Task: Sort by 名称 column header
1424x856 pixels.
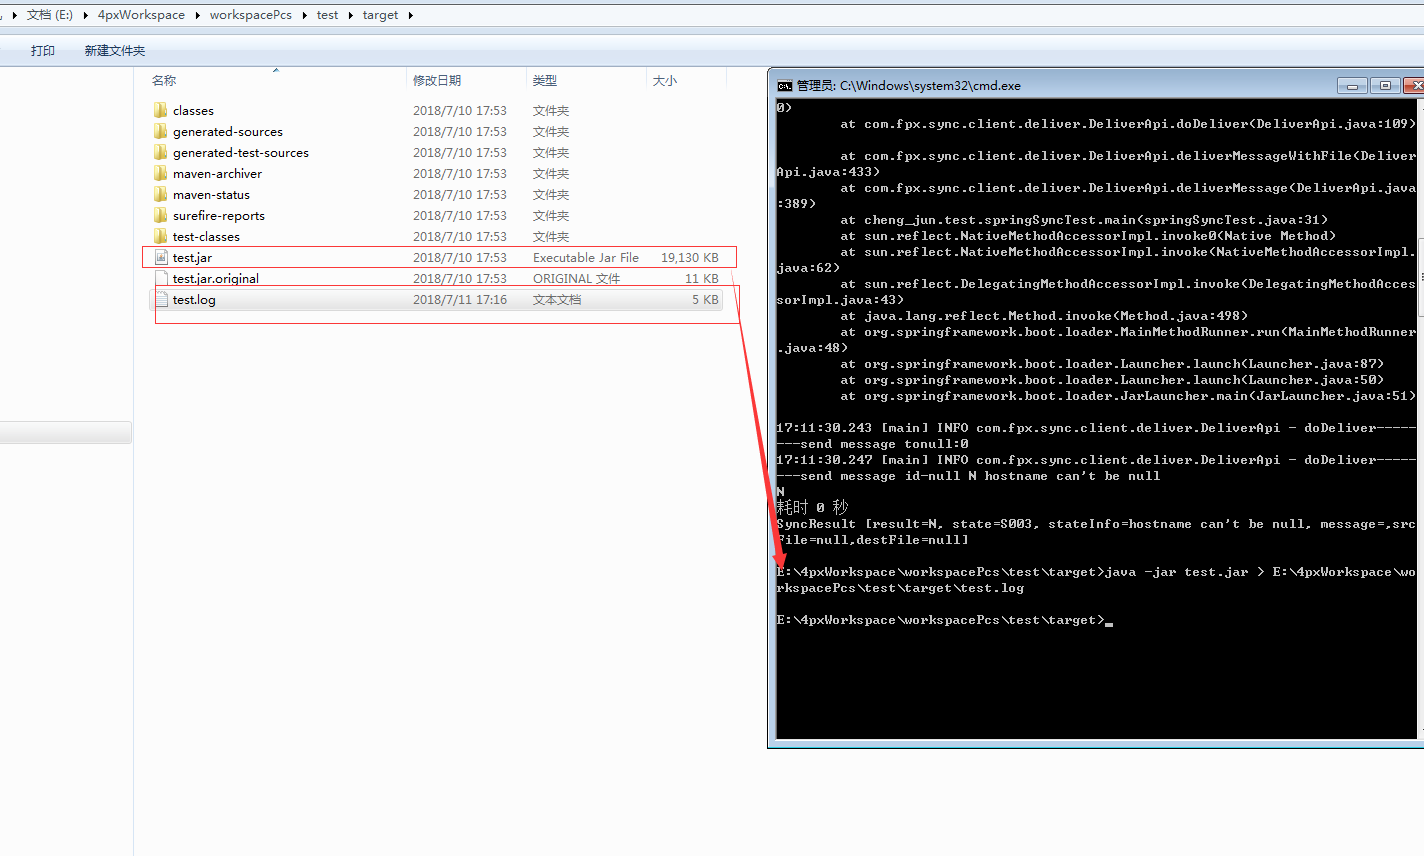Action: pyautogui.click(x=164, y=80)
